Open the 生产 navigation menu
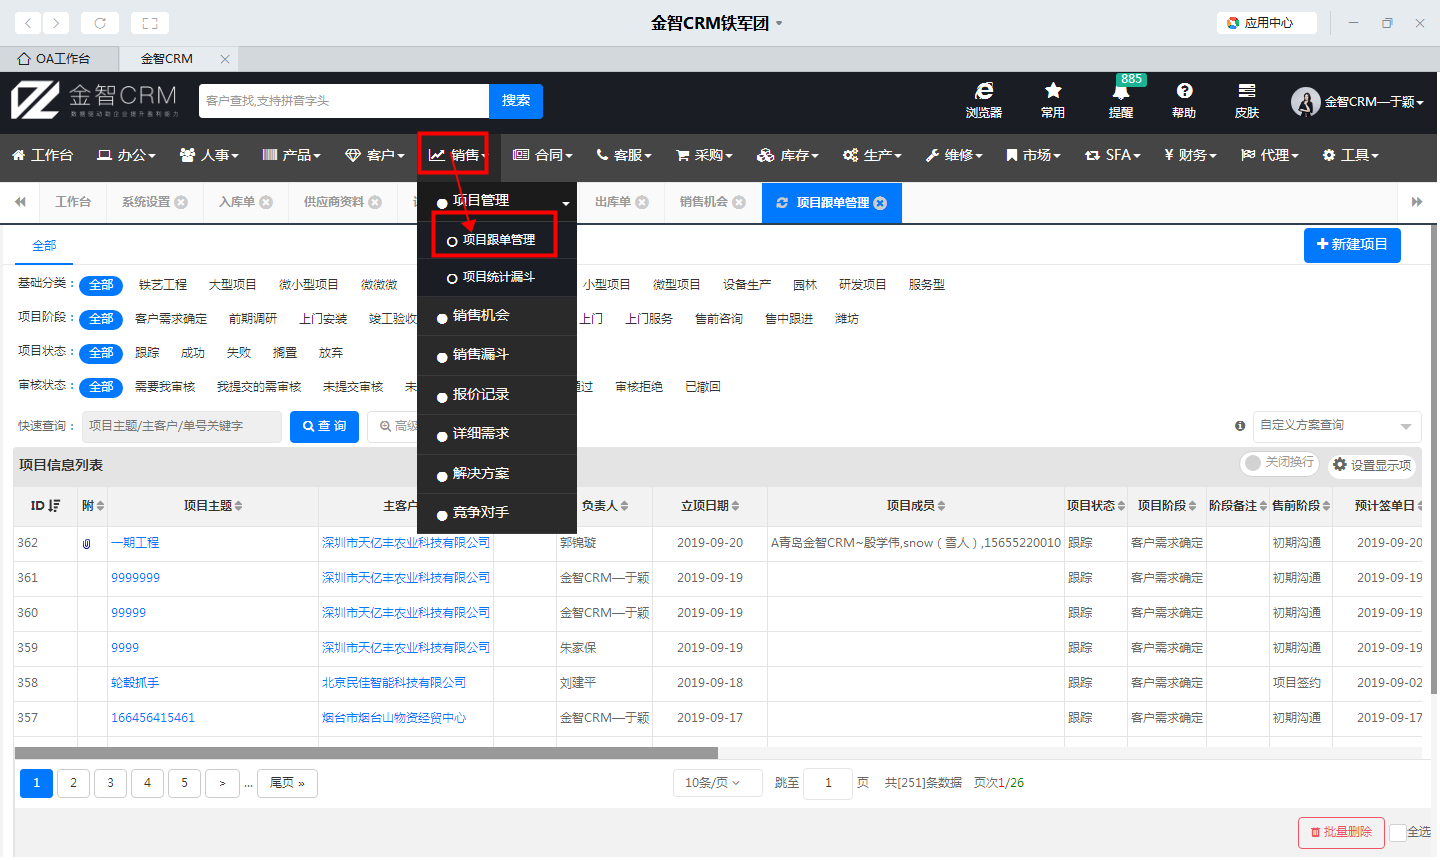 coord(872,155)
